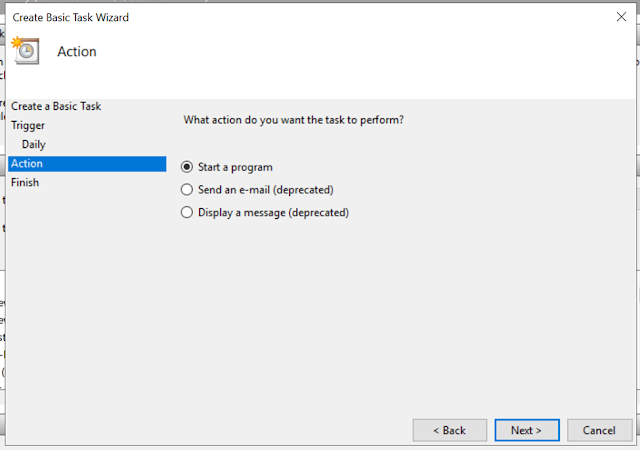
Task: Choose the Send an e-mail radio circle
Action: [x=186, y=190]
